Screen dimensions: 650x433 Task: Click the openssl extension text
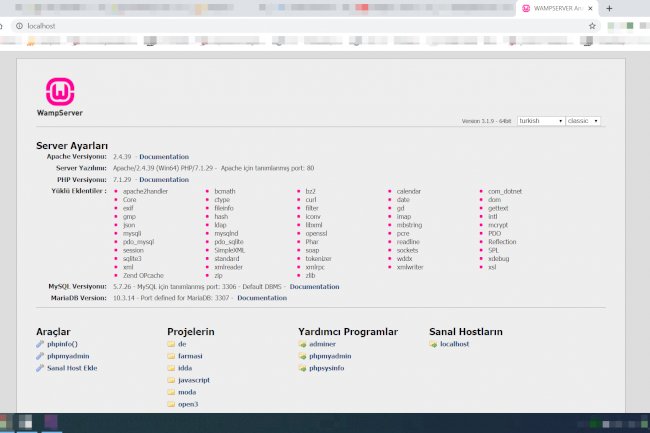click(316, 233)
